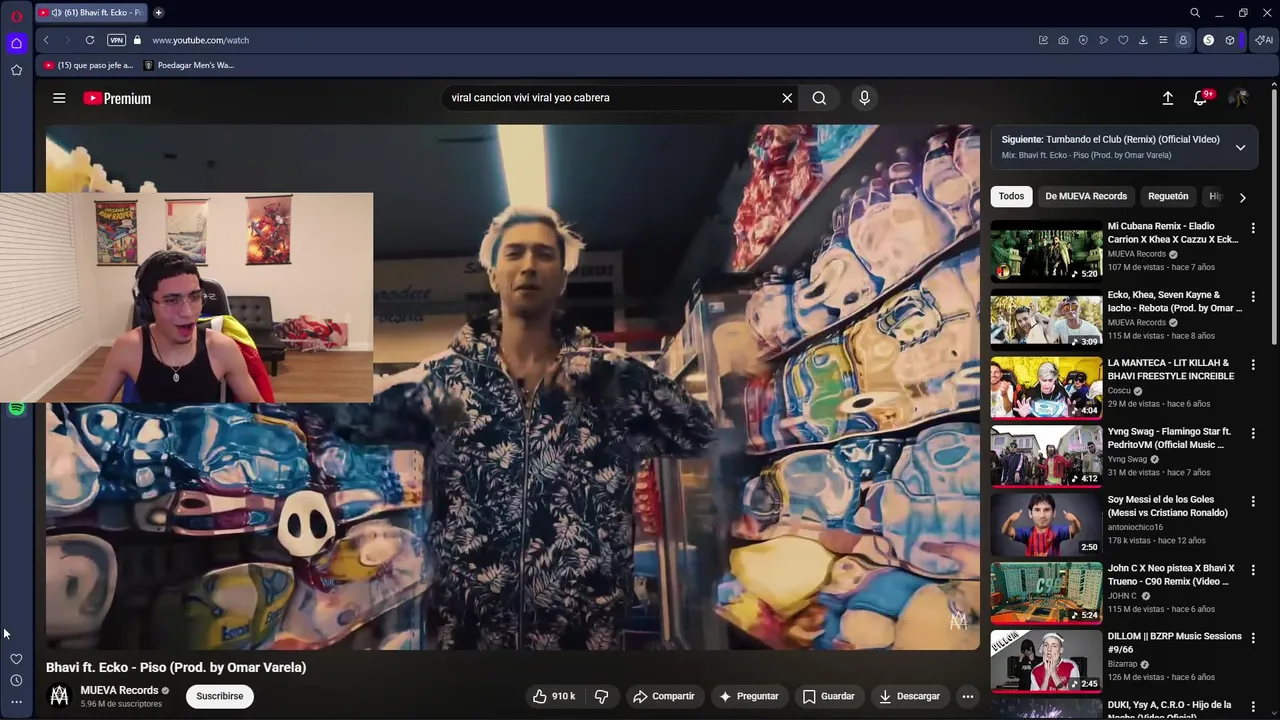Open new tab with plus button
Image resolution: width=1280 pixels, height=720 pixels.
(x=158, y=13)
